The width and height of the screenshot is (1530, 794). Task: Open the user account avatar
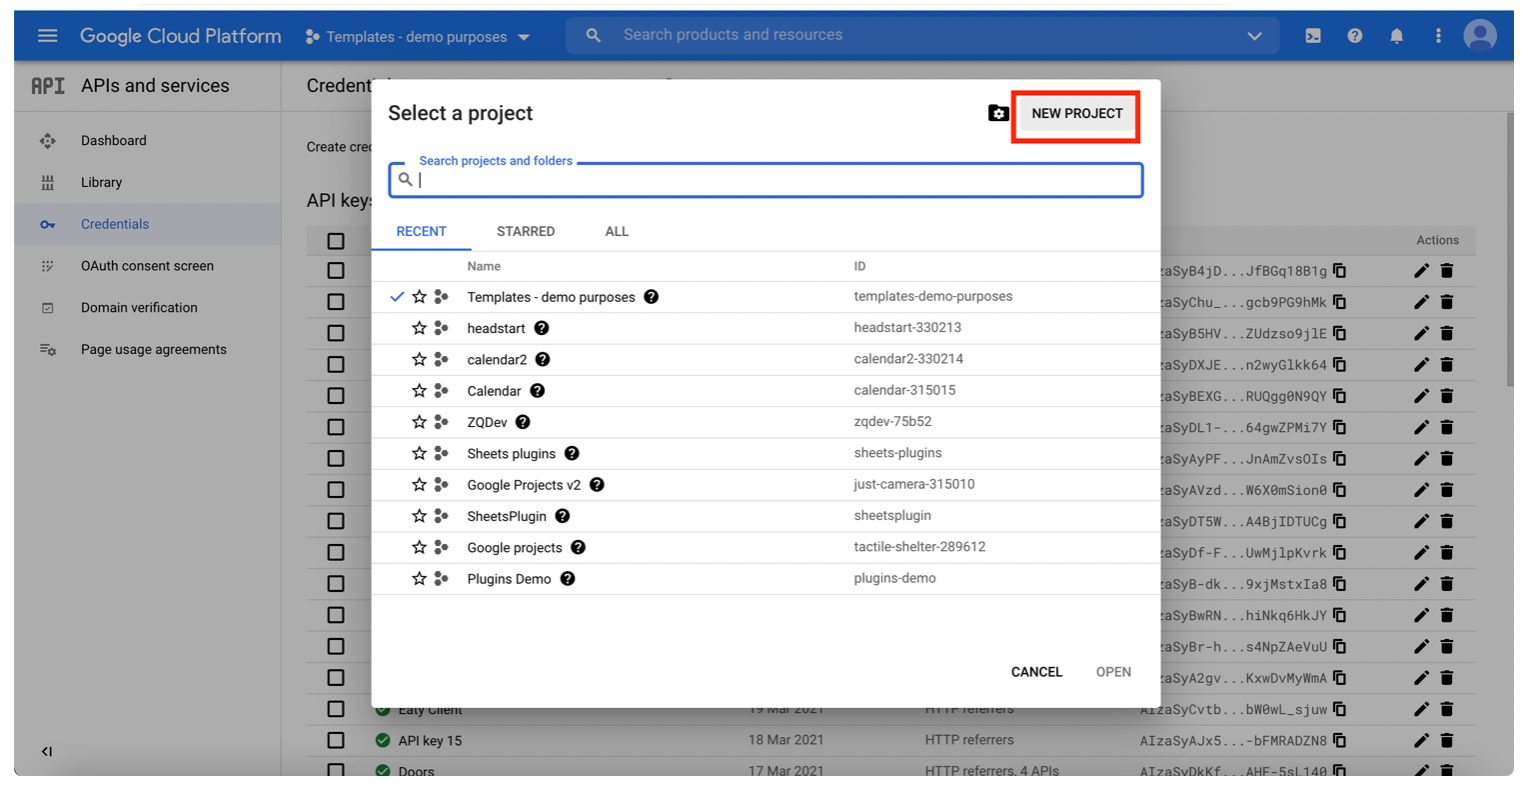(x=1480, y=36)
